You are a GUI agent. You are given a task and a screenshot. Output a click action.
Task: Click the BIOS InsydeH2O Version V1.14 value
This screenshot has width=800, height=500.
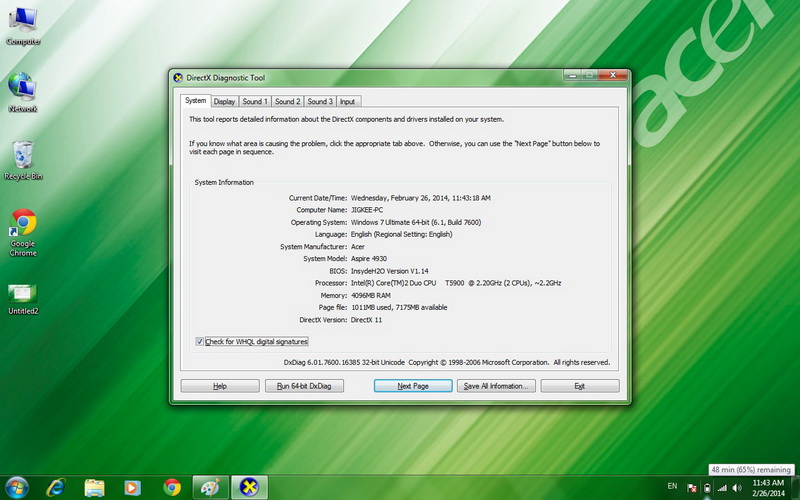390,271
